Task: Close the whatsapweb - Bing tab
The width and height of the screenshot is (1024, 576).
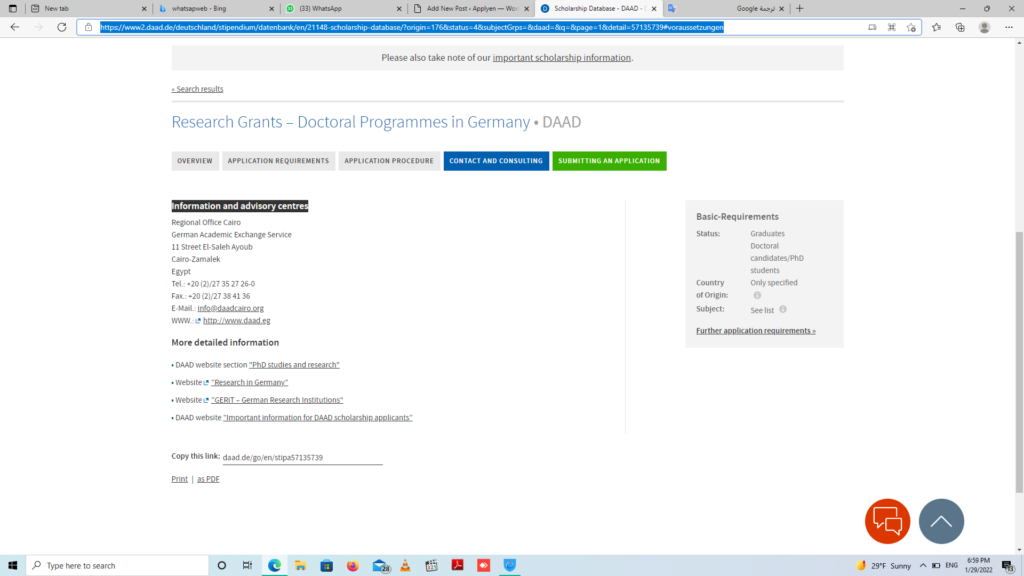Action: pyautogui.click(x=272, y=8)
